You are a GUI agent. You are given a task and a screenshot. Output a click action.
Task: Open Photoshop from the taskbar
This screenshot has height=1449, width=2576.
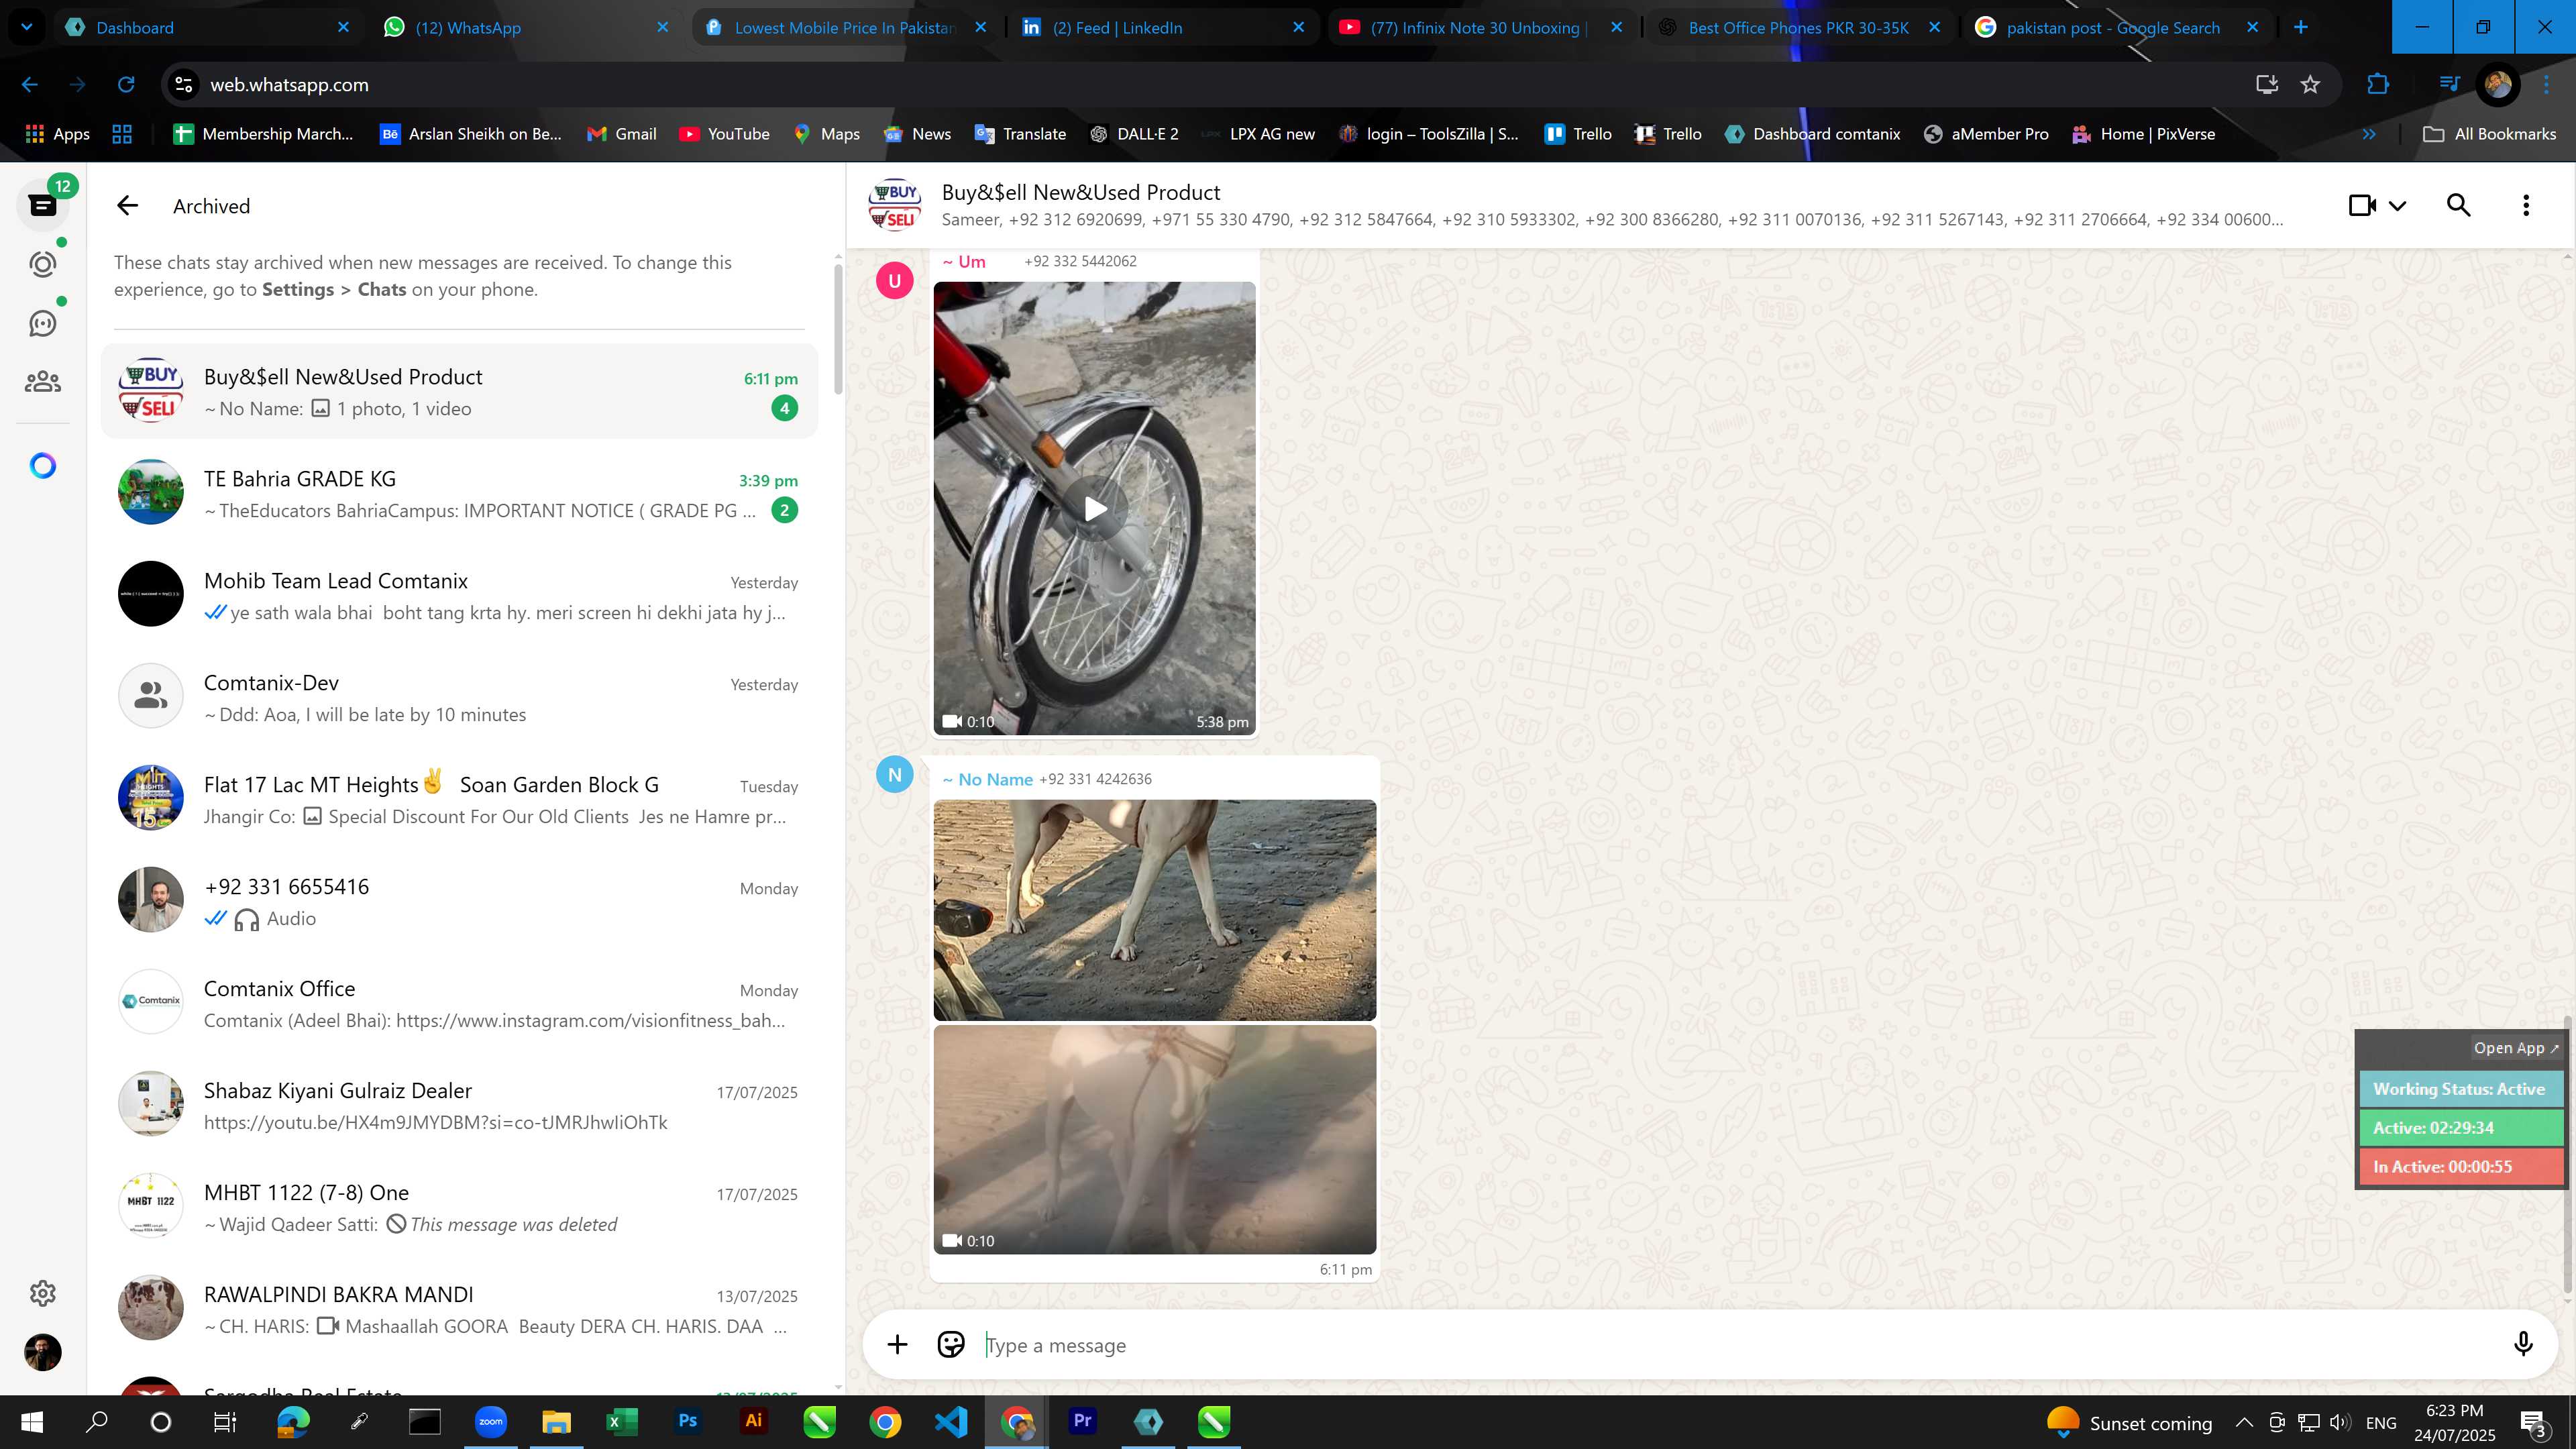(x=687, y=1421)
